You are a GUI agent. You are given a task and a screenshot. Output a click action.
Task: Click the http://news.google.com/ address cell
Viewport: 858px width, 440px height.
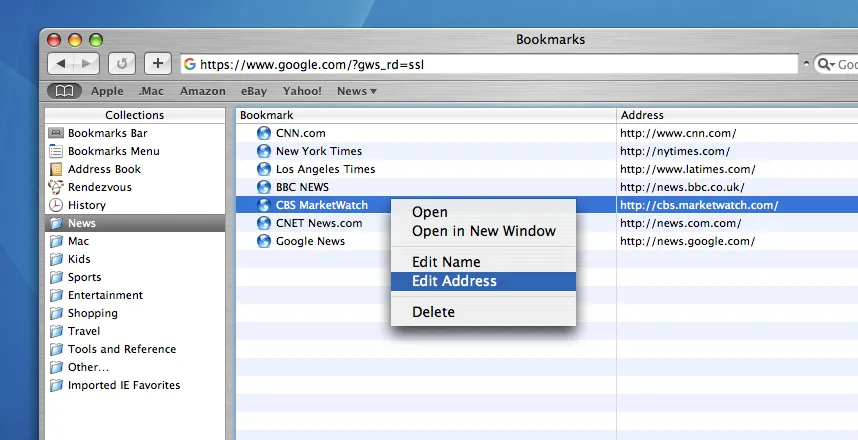(687, 241)
